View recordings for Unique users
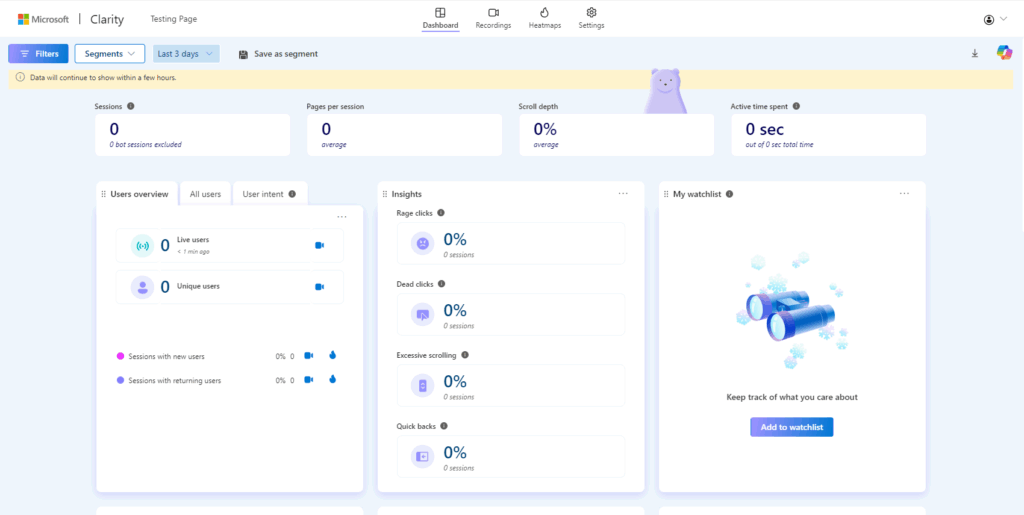The image size is (1024, 515). pyautogui.click(x=319, y=287)
